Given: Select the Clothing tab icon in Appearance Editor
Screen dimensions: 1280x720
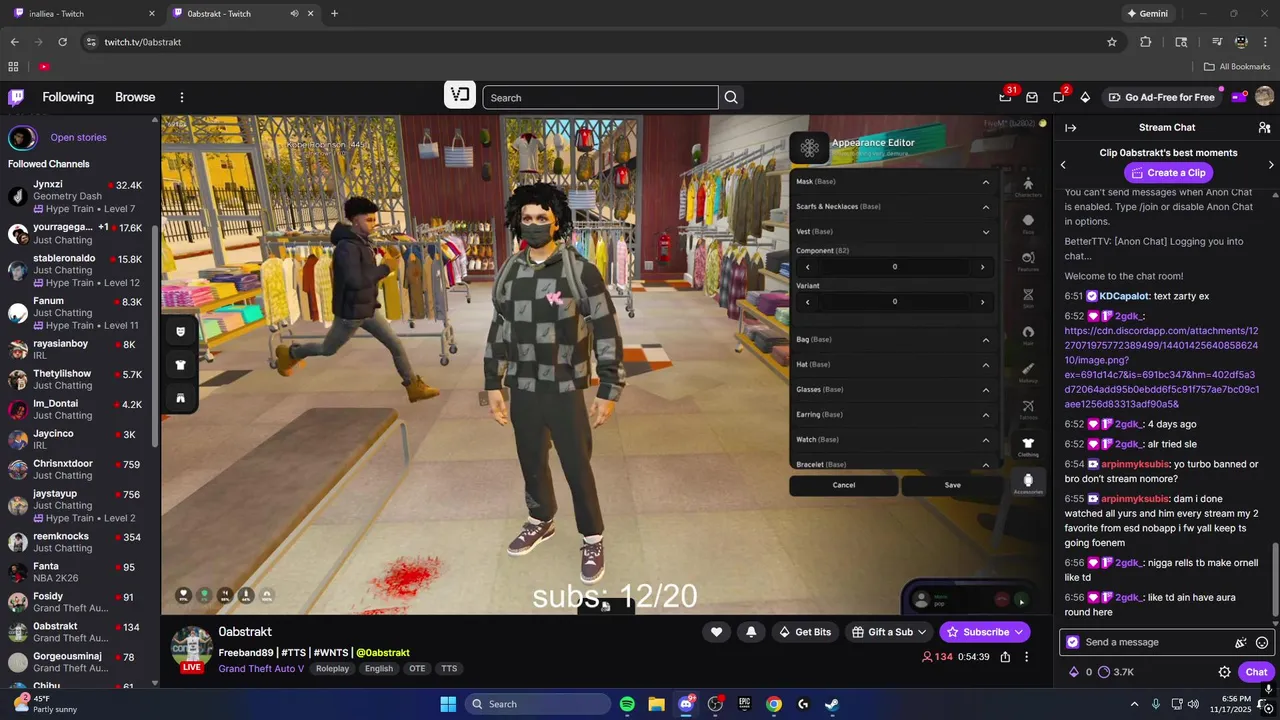Looking at the screenshot, I should tap(1028, 445).
